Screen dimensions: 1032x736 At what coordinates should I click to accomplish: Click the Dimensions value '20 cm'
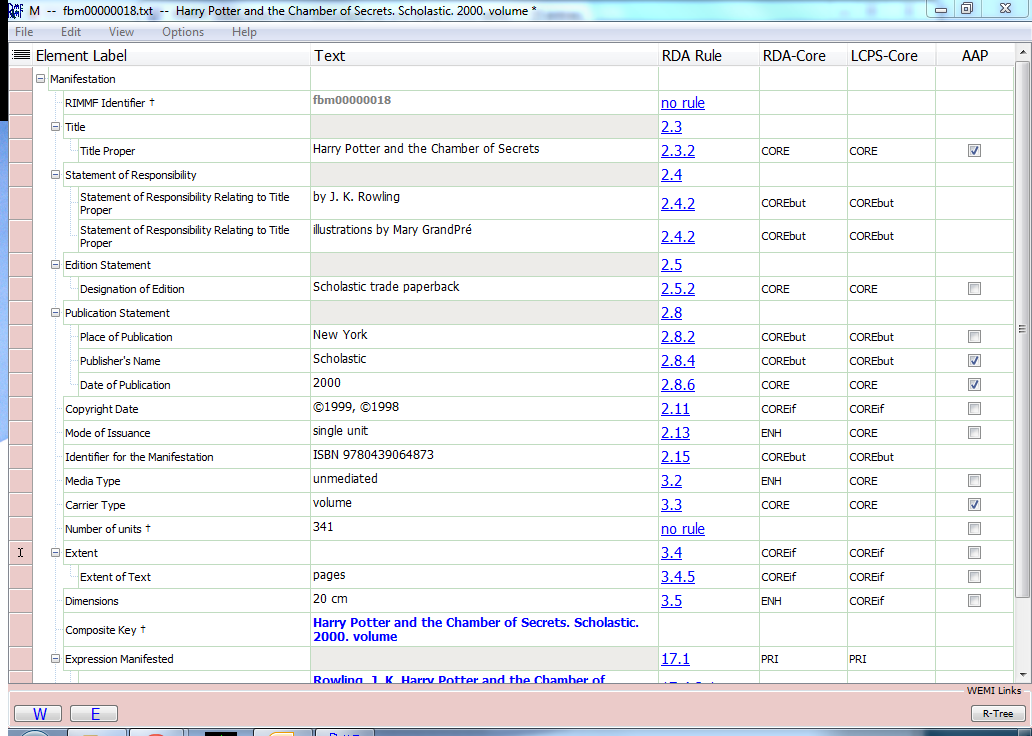(x=330, y=599)
